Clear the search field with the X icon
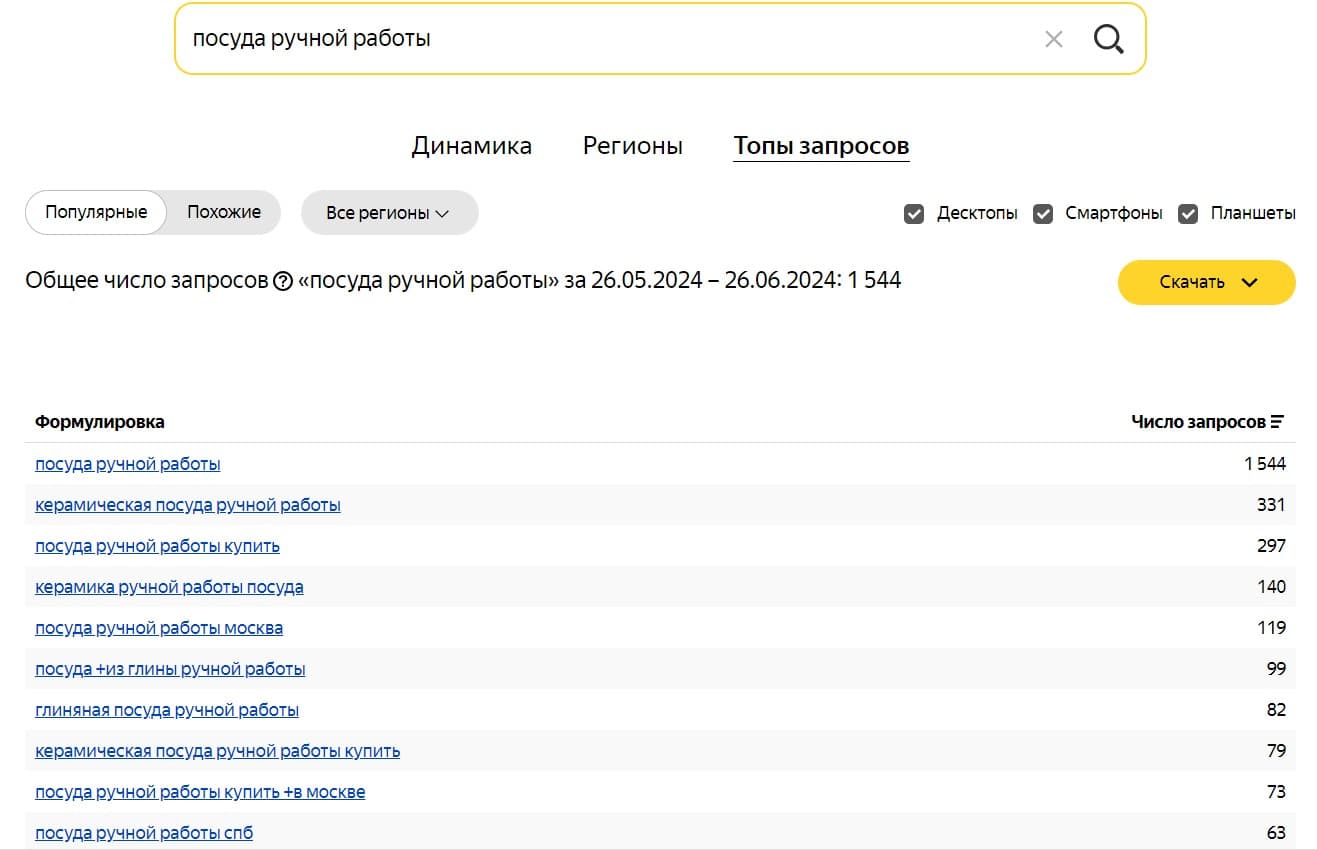Image resolution: width=1317 pixels, height=850 pixels. pyautogui.click(x=1053, y=39)
